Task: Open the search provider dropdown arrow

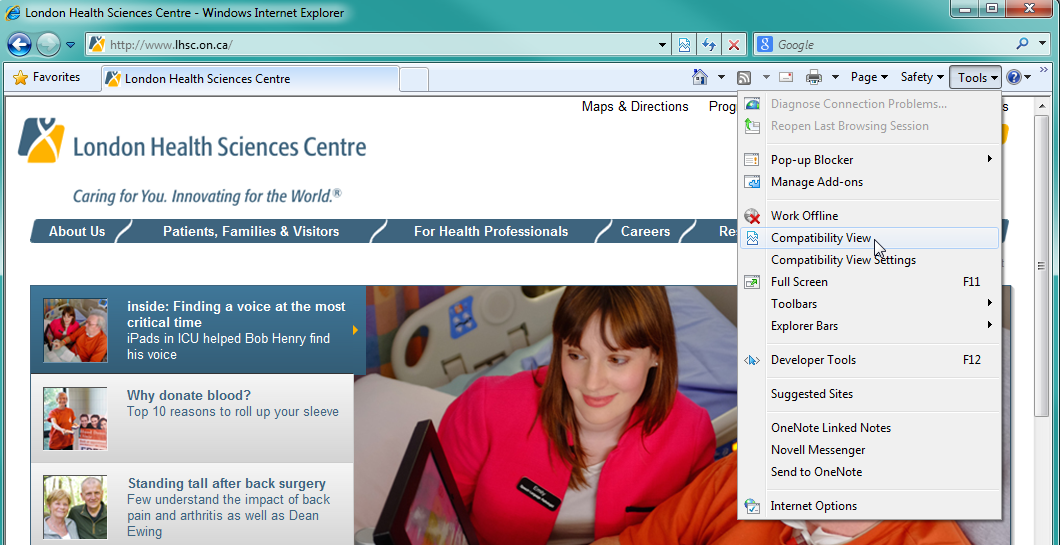Action: point(1042,45)
